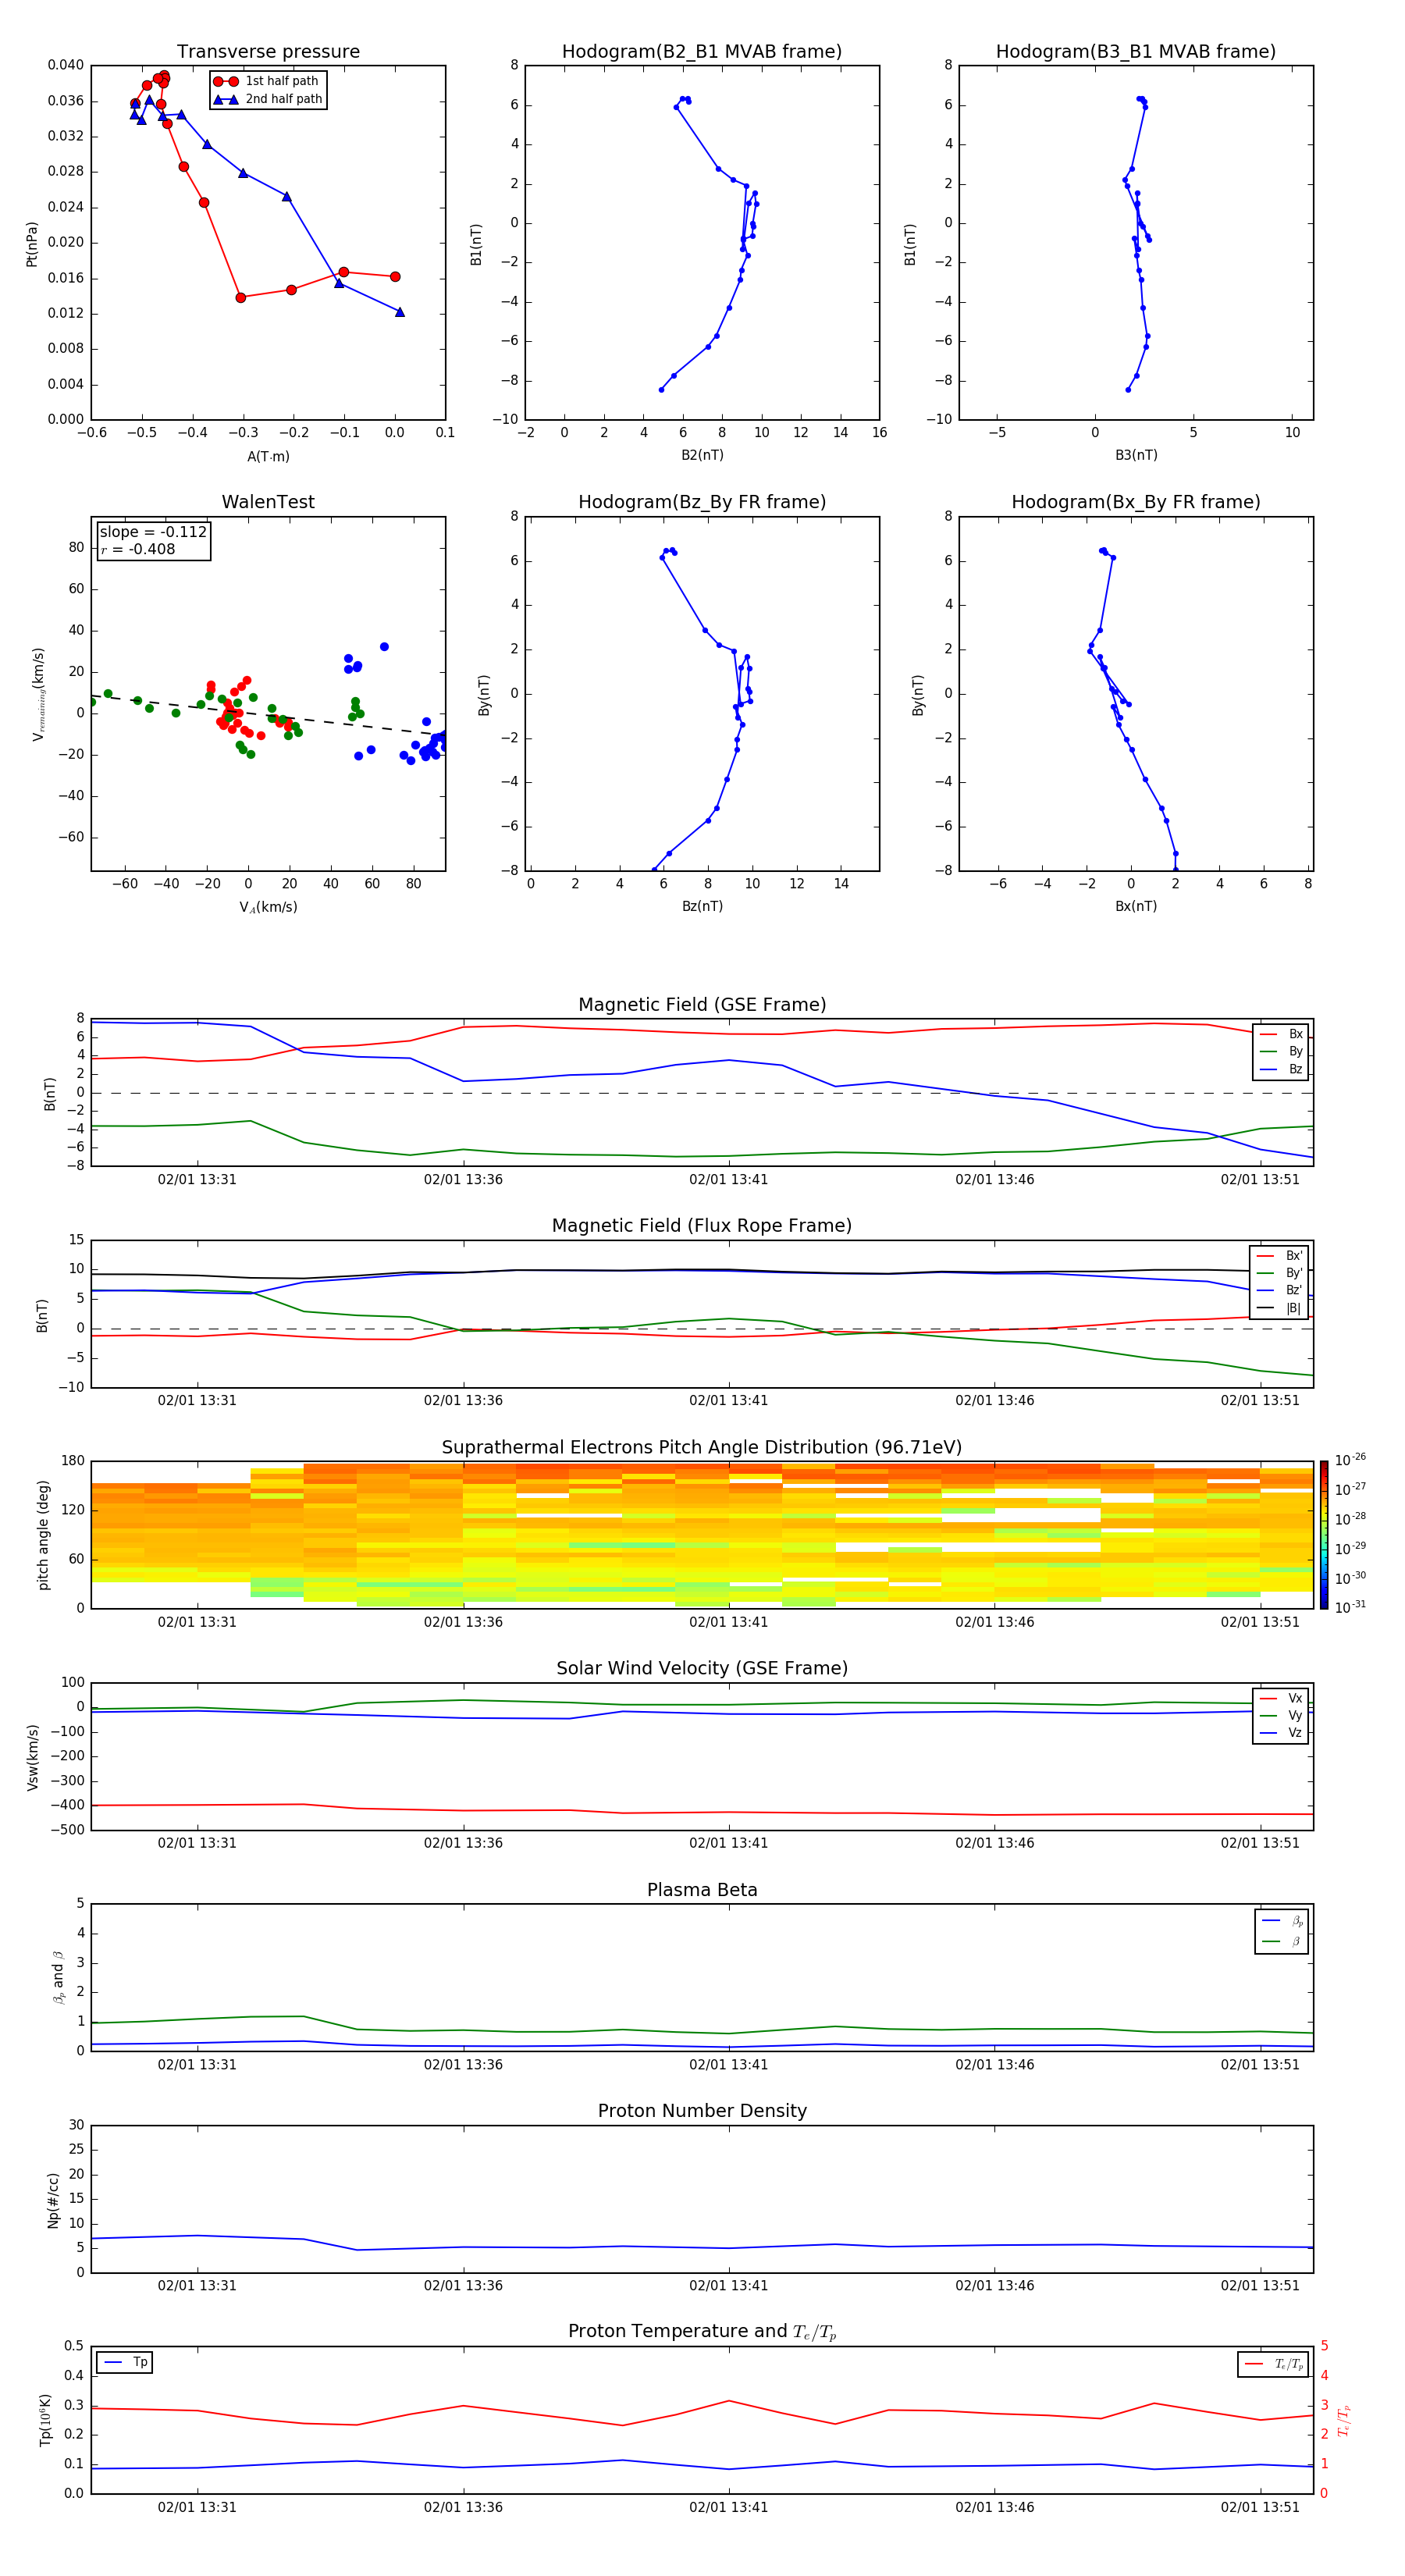Click the Bx legend entry in GSE panel
The width and height of the screenshot is (1405, 2576).
(x=1282, y=1034)
